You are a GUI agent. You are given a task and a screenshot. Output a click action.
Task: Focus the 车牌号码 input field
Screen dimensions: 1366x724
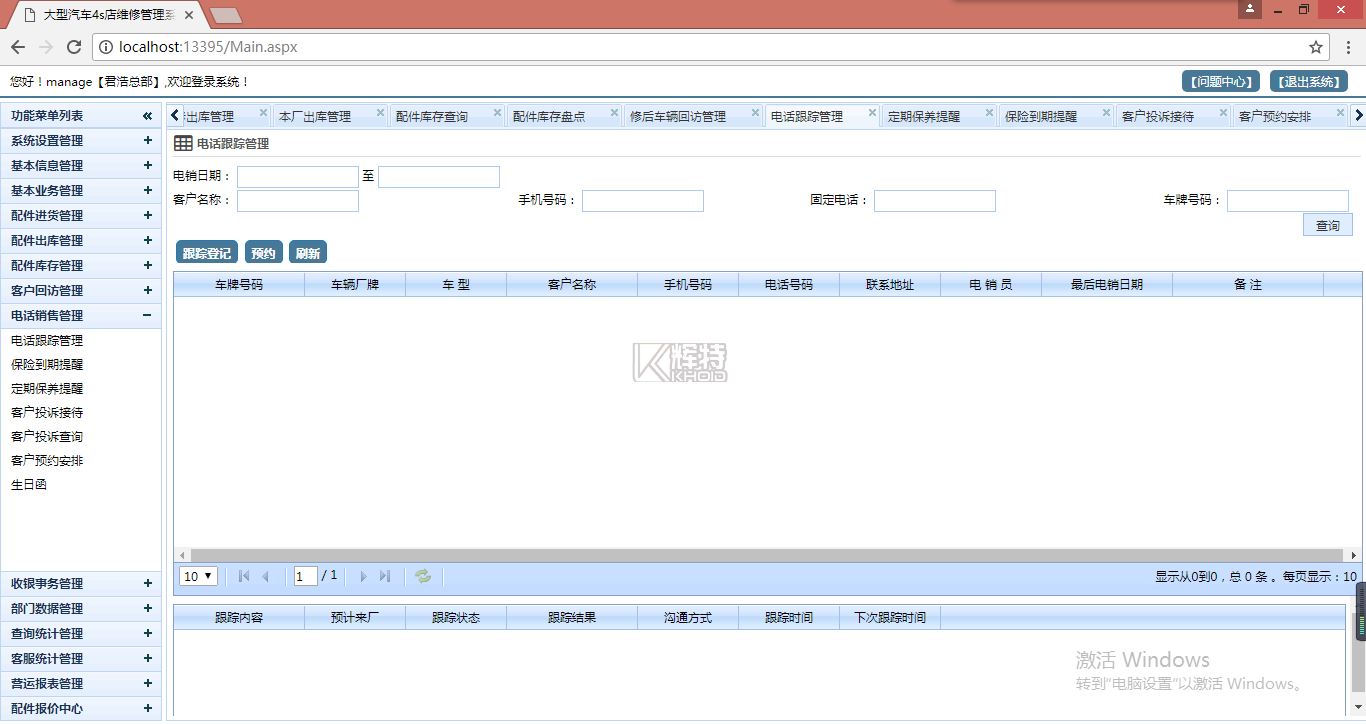point(1287,201)
